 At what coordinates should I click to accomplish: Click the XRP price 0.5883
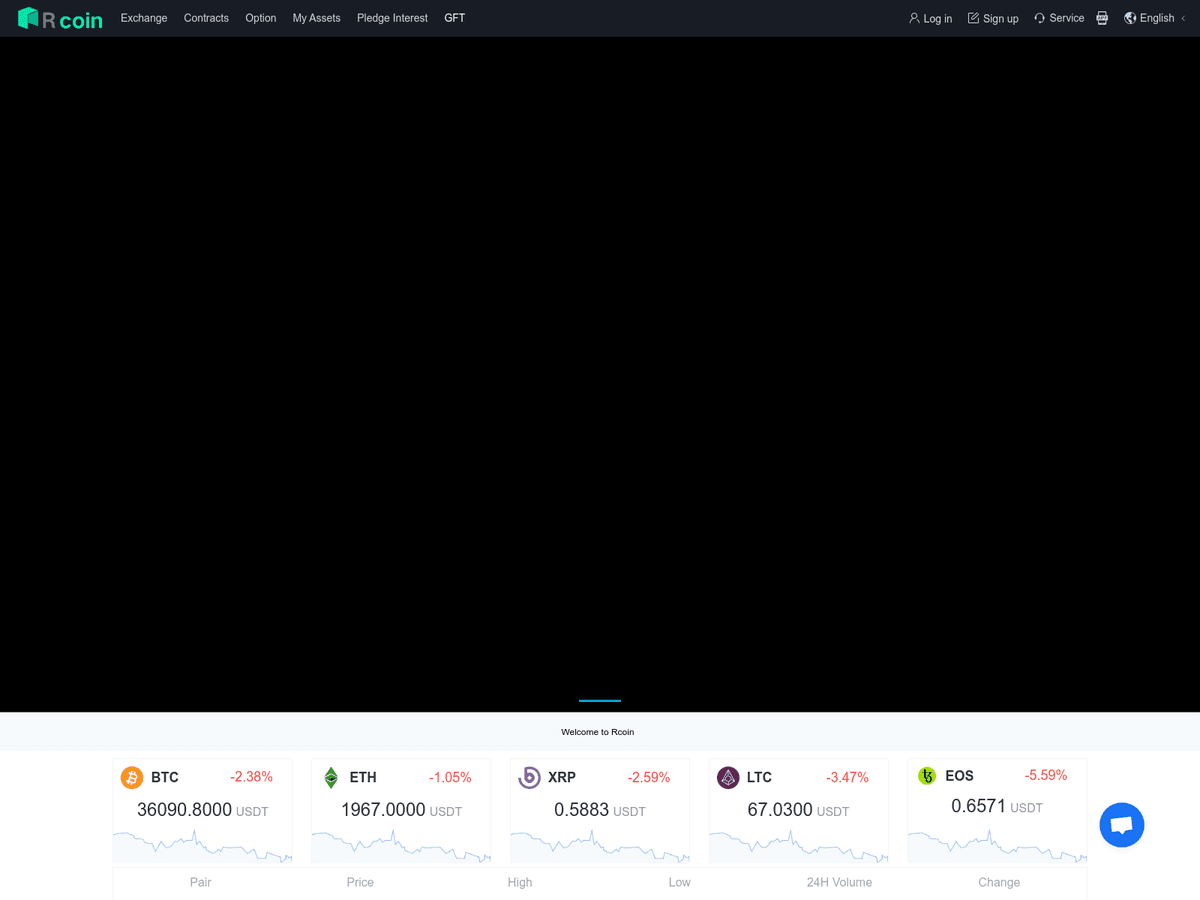(x=582, y=810)
